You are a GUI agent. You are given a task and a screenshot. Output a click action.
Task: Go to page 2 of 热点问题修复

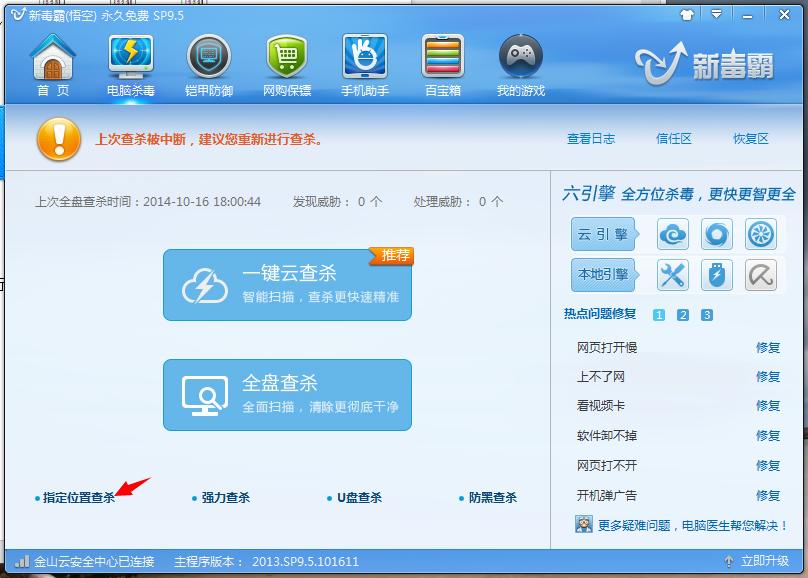(683, 315)
